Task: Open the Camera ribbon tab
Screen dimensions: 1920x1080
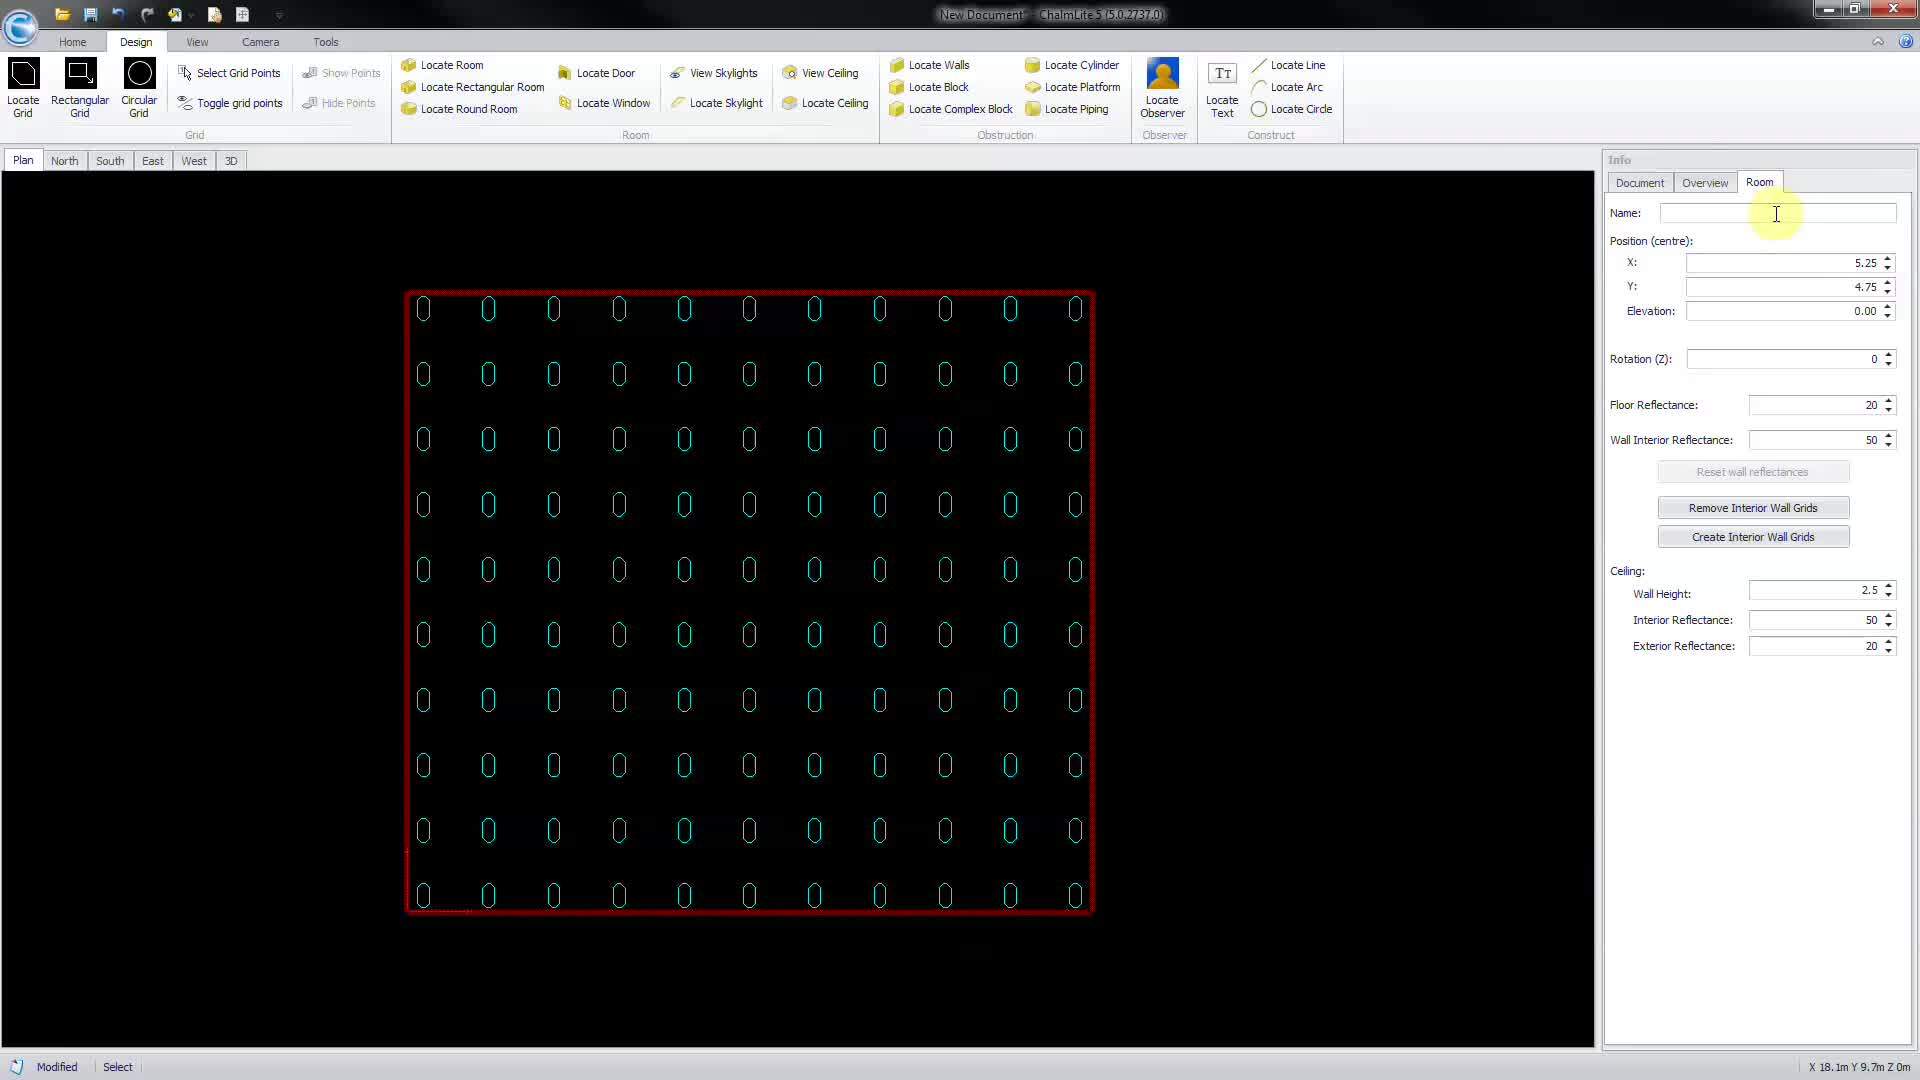Action: (260, 42)
